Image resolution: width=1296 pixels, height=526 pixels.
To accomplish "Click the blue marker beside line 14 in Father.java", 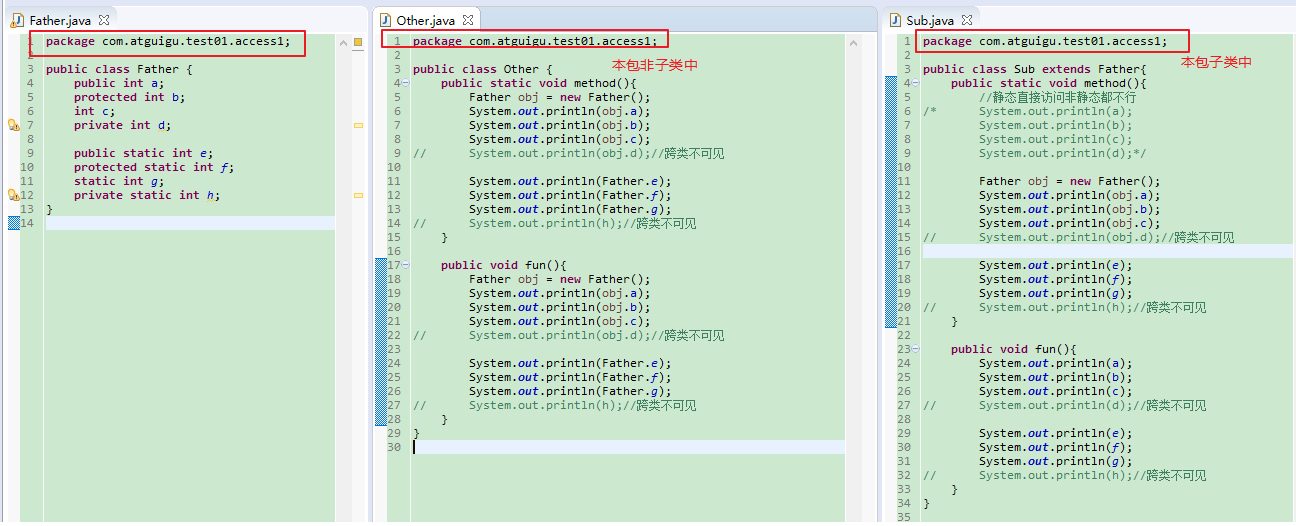I will (13, 223).
